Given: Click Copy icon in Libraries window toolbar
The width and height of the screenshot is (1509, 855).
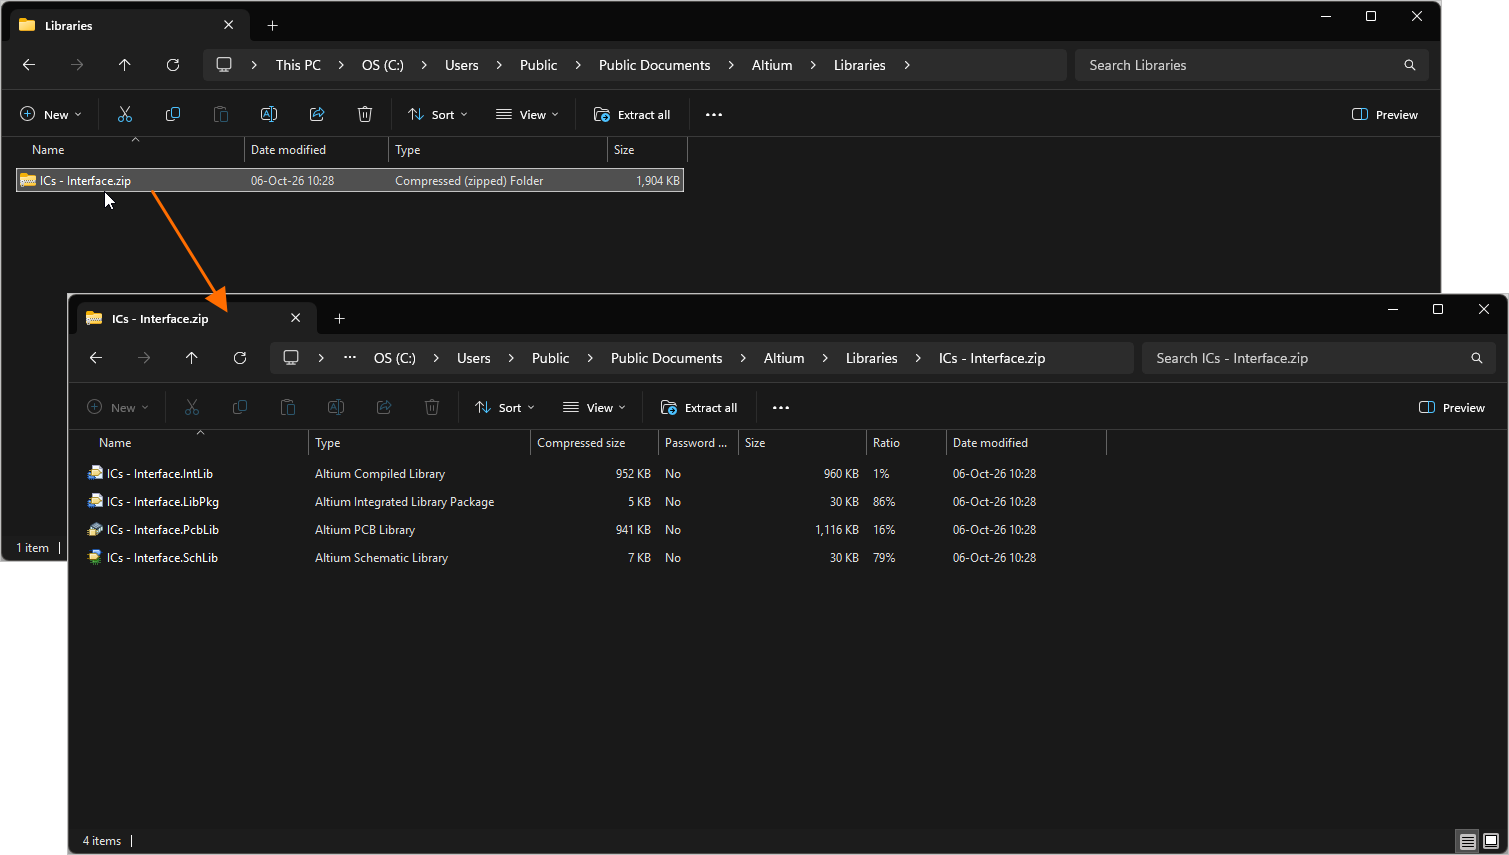Looking at the screenshot, I should point(173,115).
